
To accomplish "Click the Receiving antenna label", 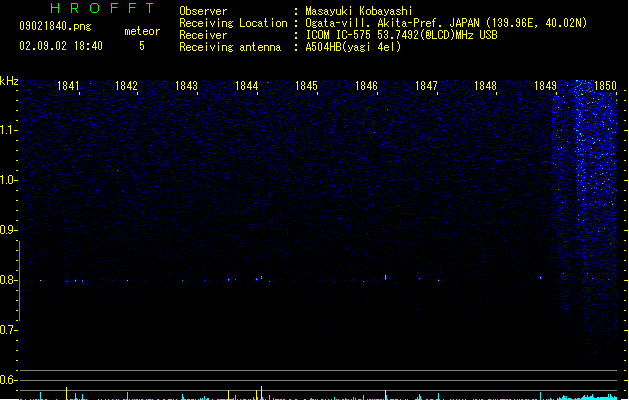I will (230, 47).
